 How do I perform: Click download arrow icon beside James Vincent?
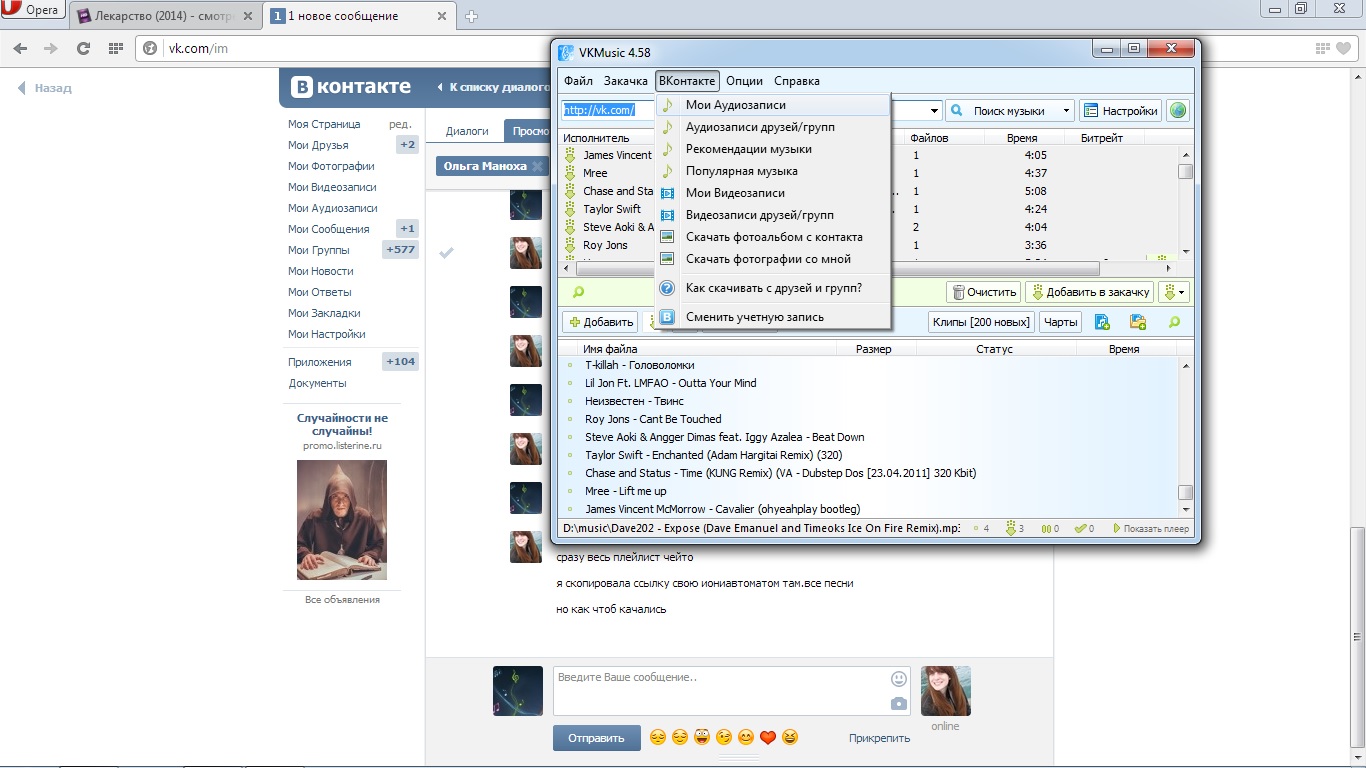point(570,155)
